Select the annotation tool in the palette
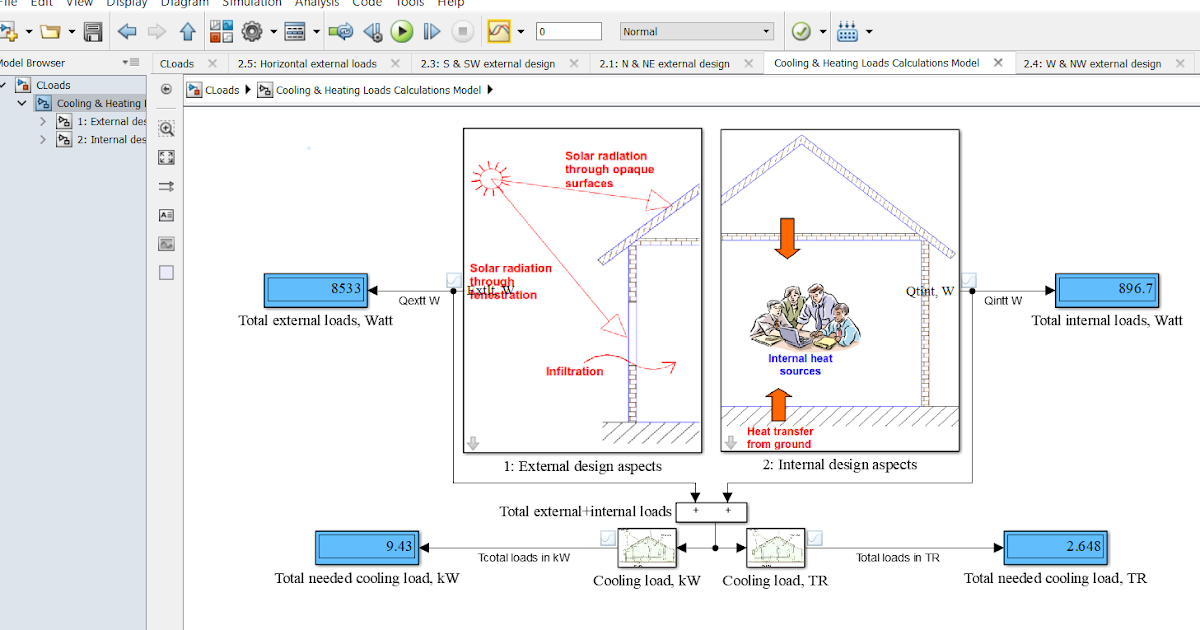Image resolution: width=1200 pixels, height=630 pixels. coord(165,214)
